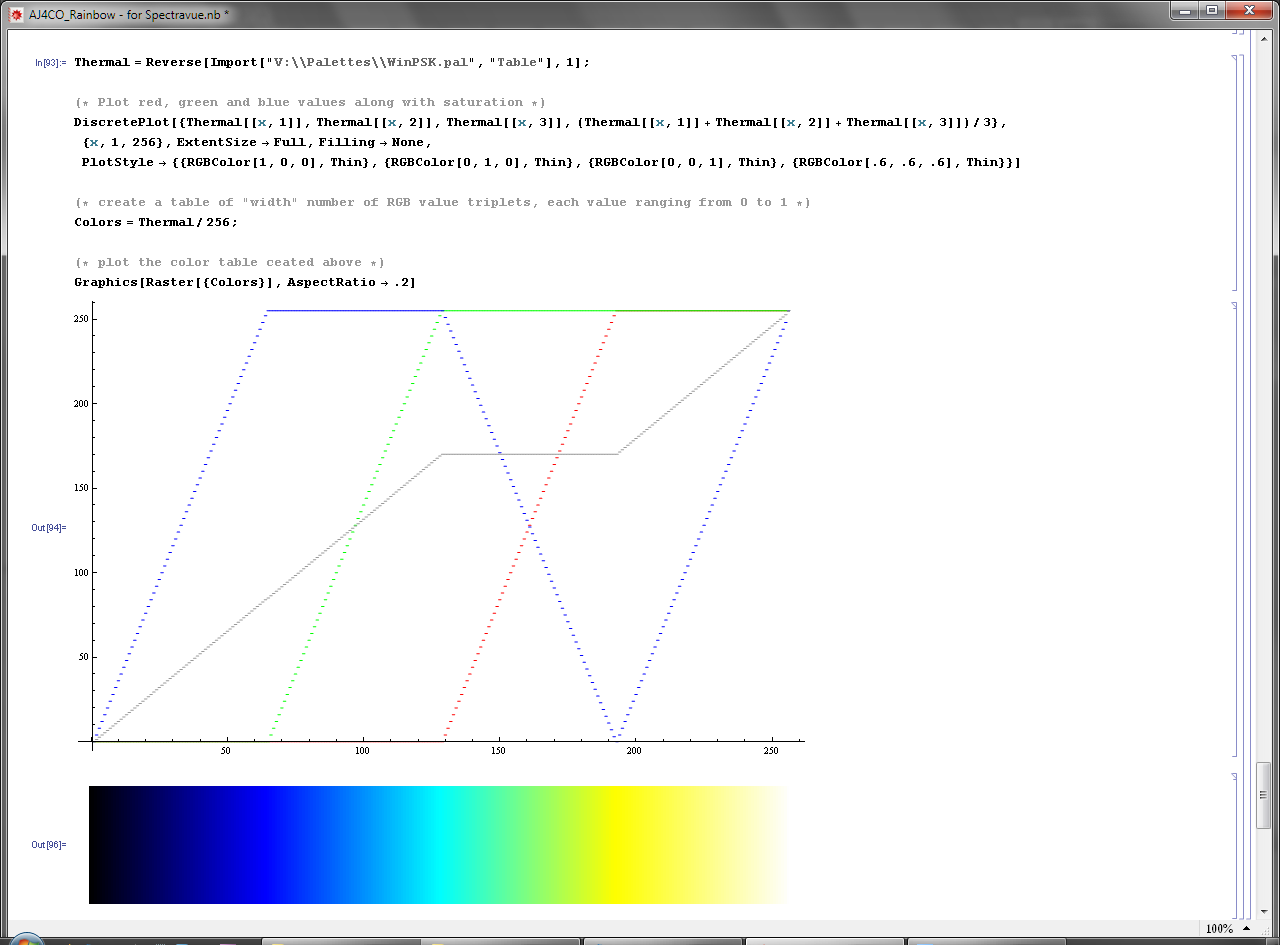Screen dimensions: 1280x945
Task: Click the In[93]:= cell label
Action: [50, 62]
